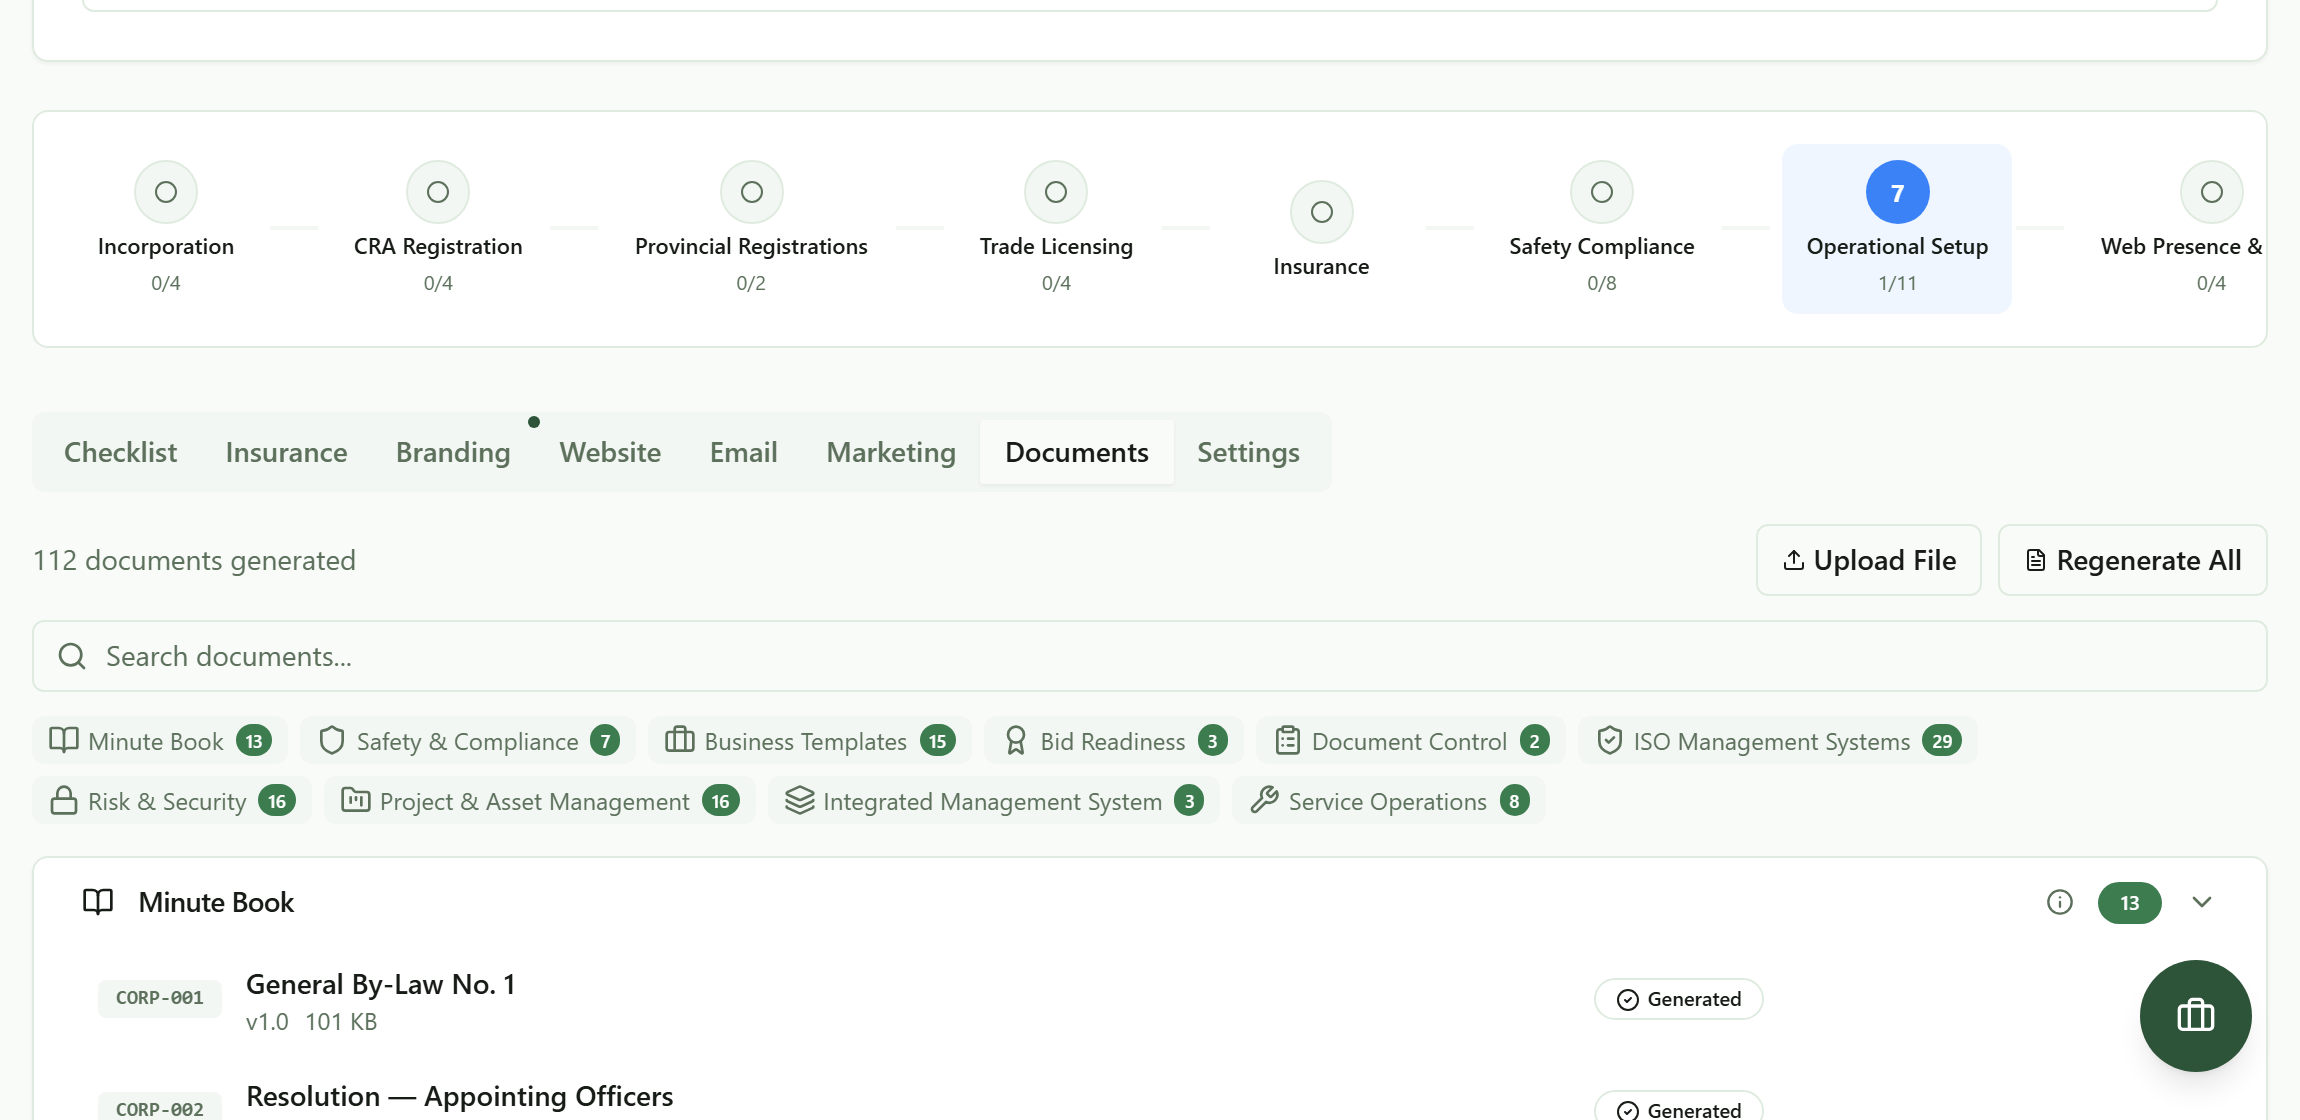Viewport: 2300px width, 1120px height.
Task: Click the upload arrow icon on Upload File
Action: [x=1794, y=560]
